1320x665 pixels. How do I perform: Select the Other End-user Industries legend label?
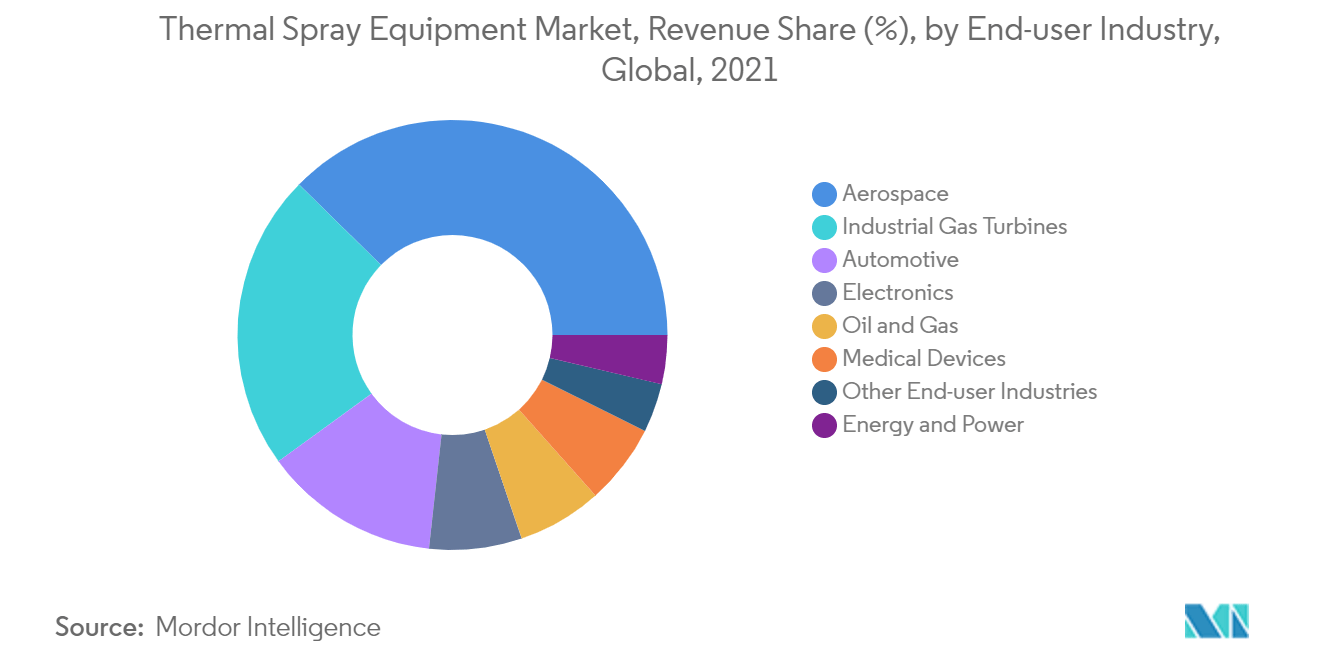[970, 391]
